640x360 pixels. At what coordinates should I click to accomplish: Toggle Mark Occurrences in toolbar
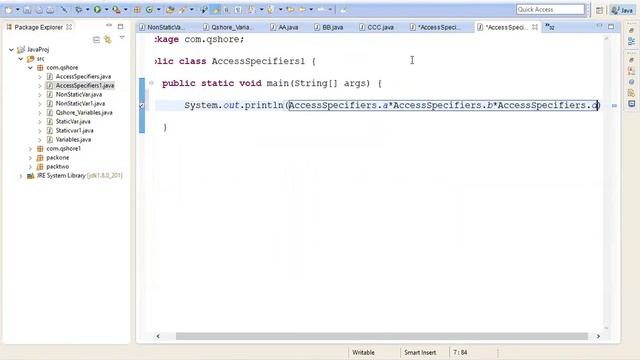tap(216, 9)
